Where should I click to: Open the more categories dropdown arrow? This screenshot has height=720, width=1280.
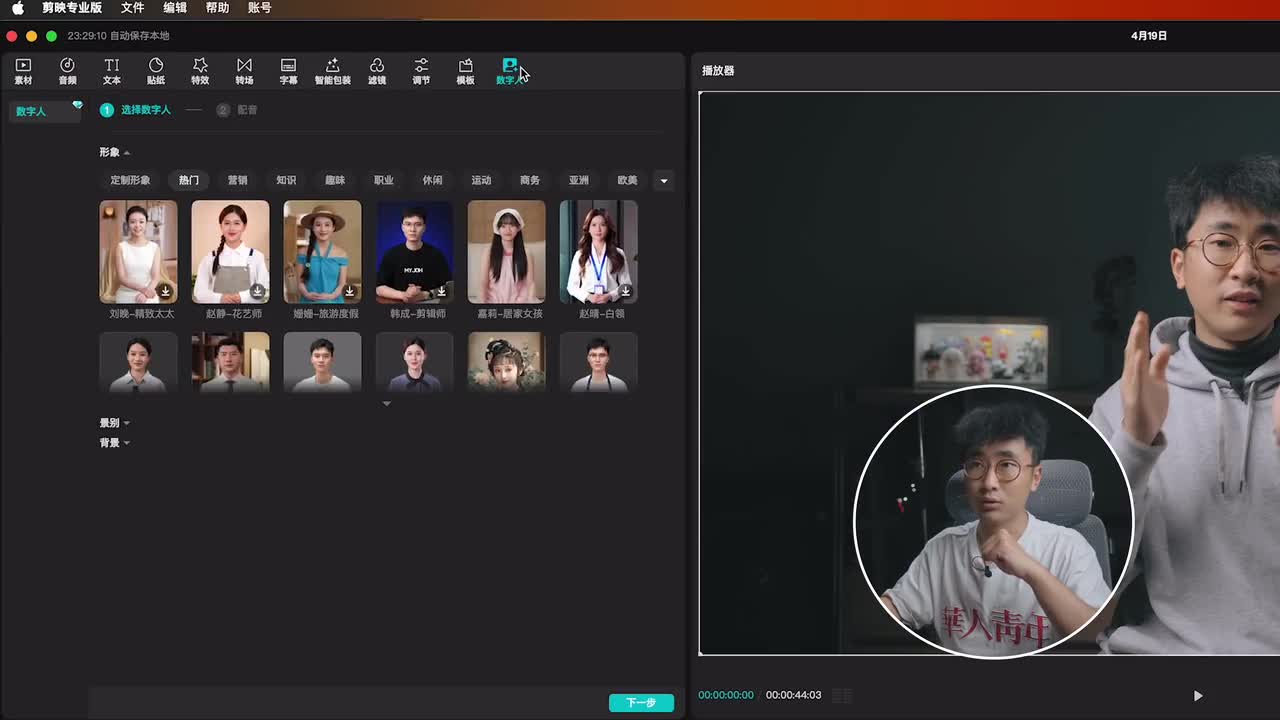pos(663,181)
